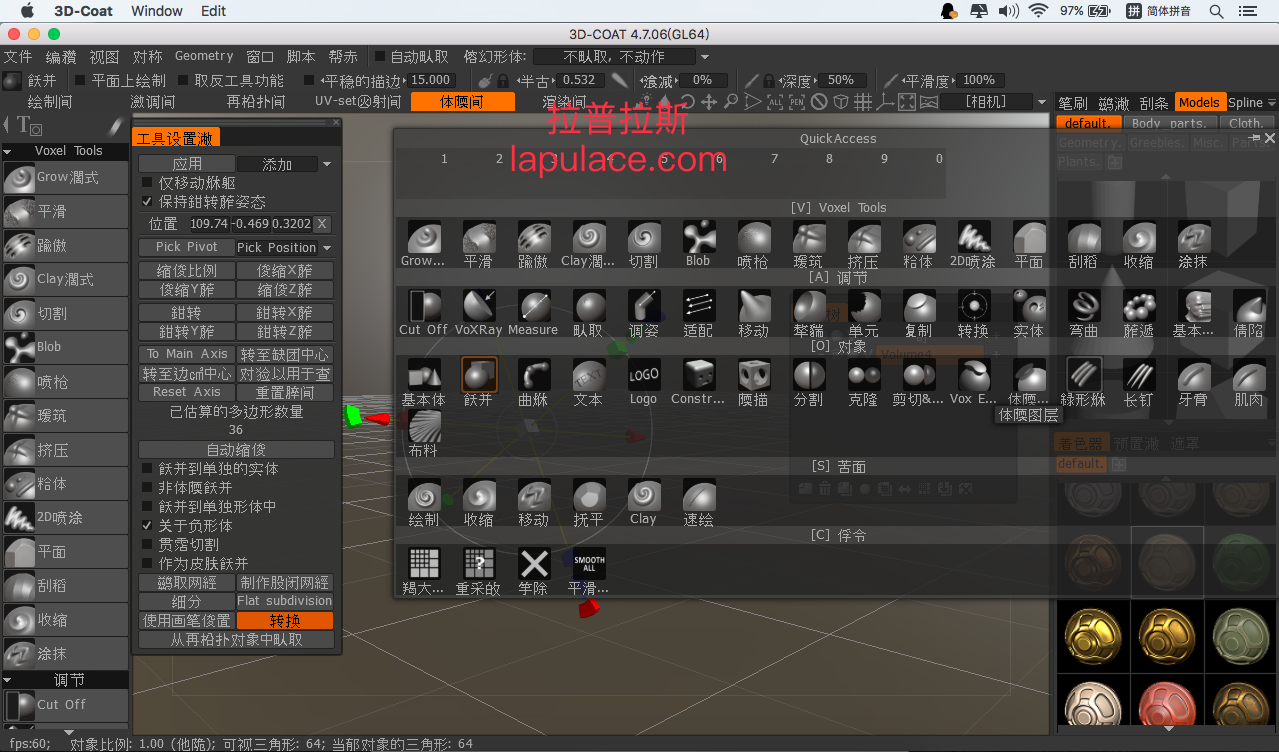Click the Reset Axis button
Screen dimensions: 1279x752
(187, 392)
